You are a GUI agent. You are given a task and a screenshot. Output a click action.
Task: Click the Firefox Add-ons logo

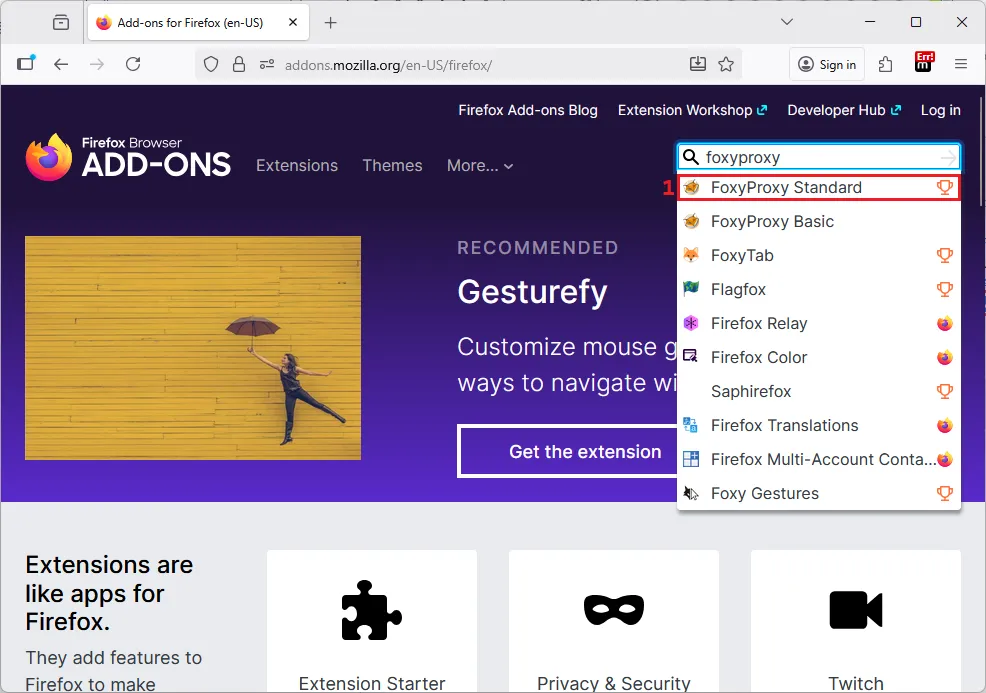pyautogui.click(x=128, y=158)
